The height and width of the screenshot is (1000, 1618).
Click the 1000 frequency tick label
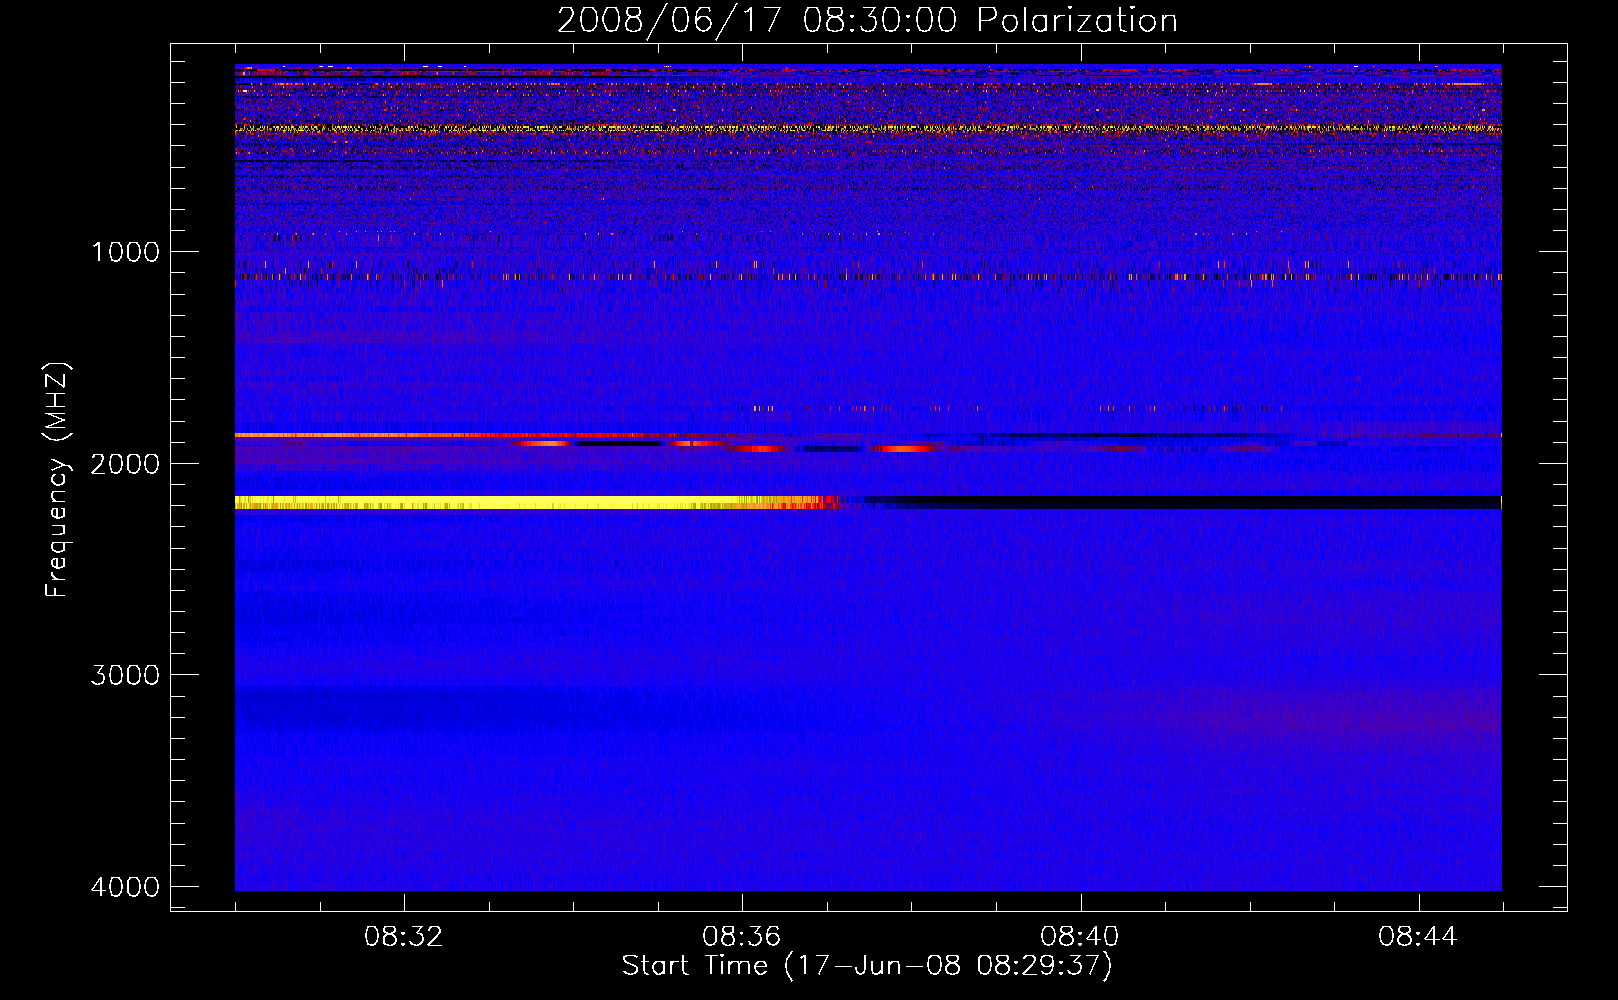125,251
